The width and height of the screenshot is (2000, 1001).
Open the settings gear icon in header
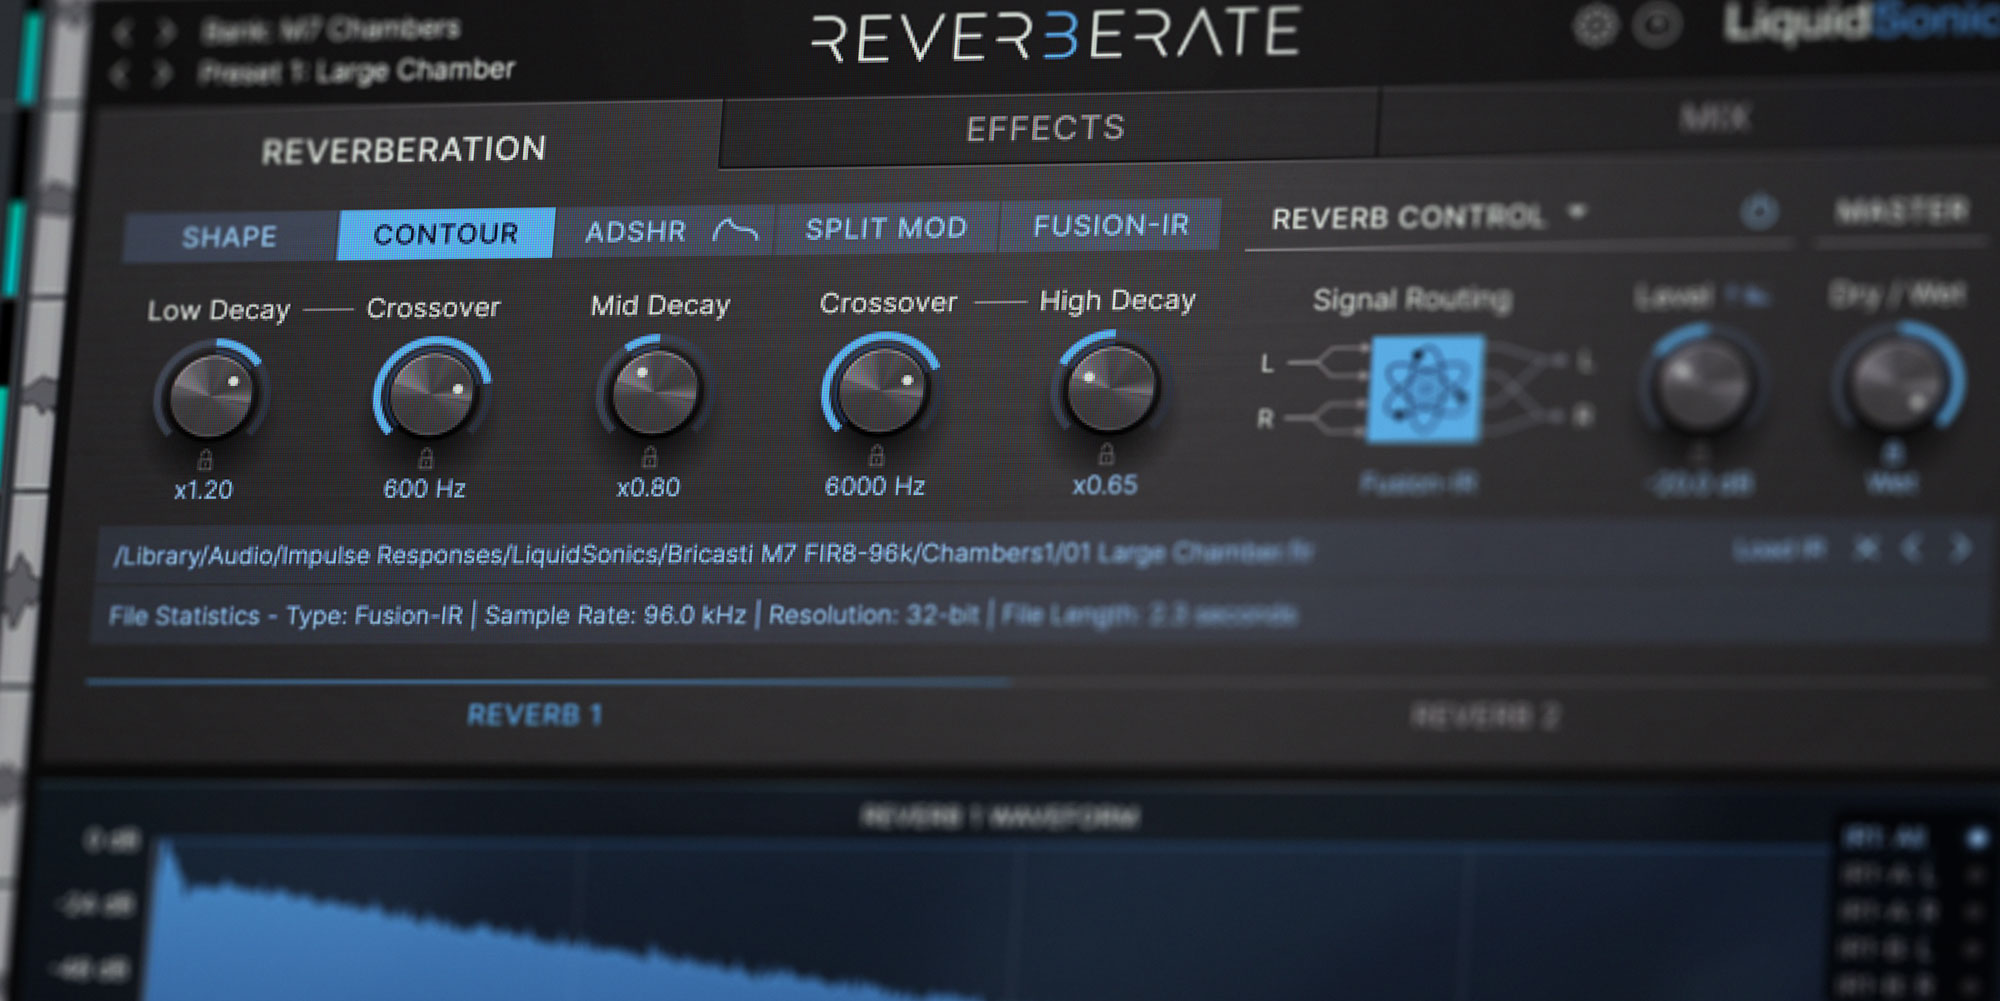(1595, 24)
